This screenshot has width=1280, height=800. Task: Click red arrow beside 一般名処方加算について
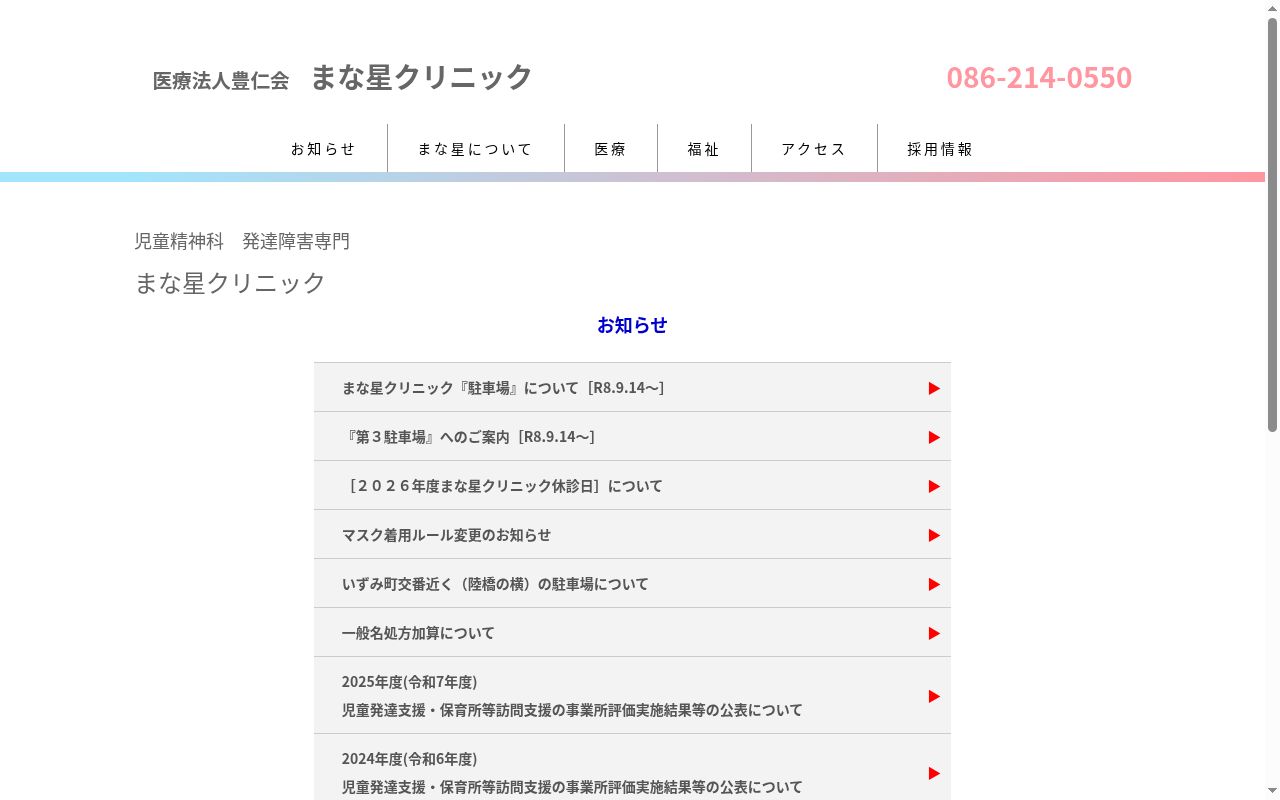click(x=934, y=633)
